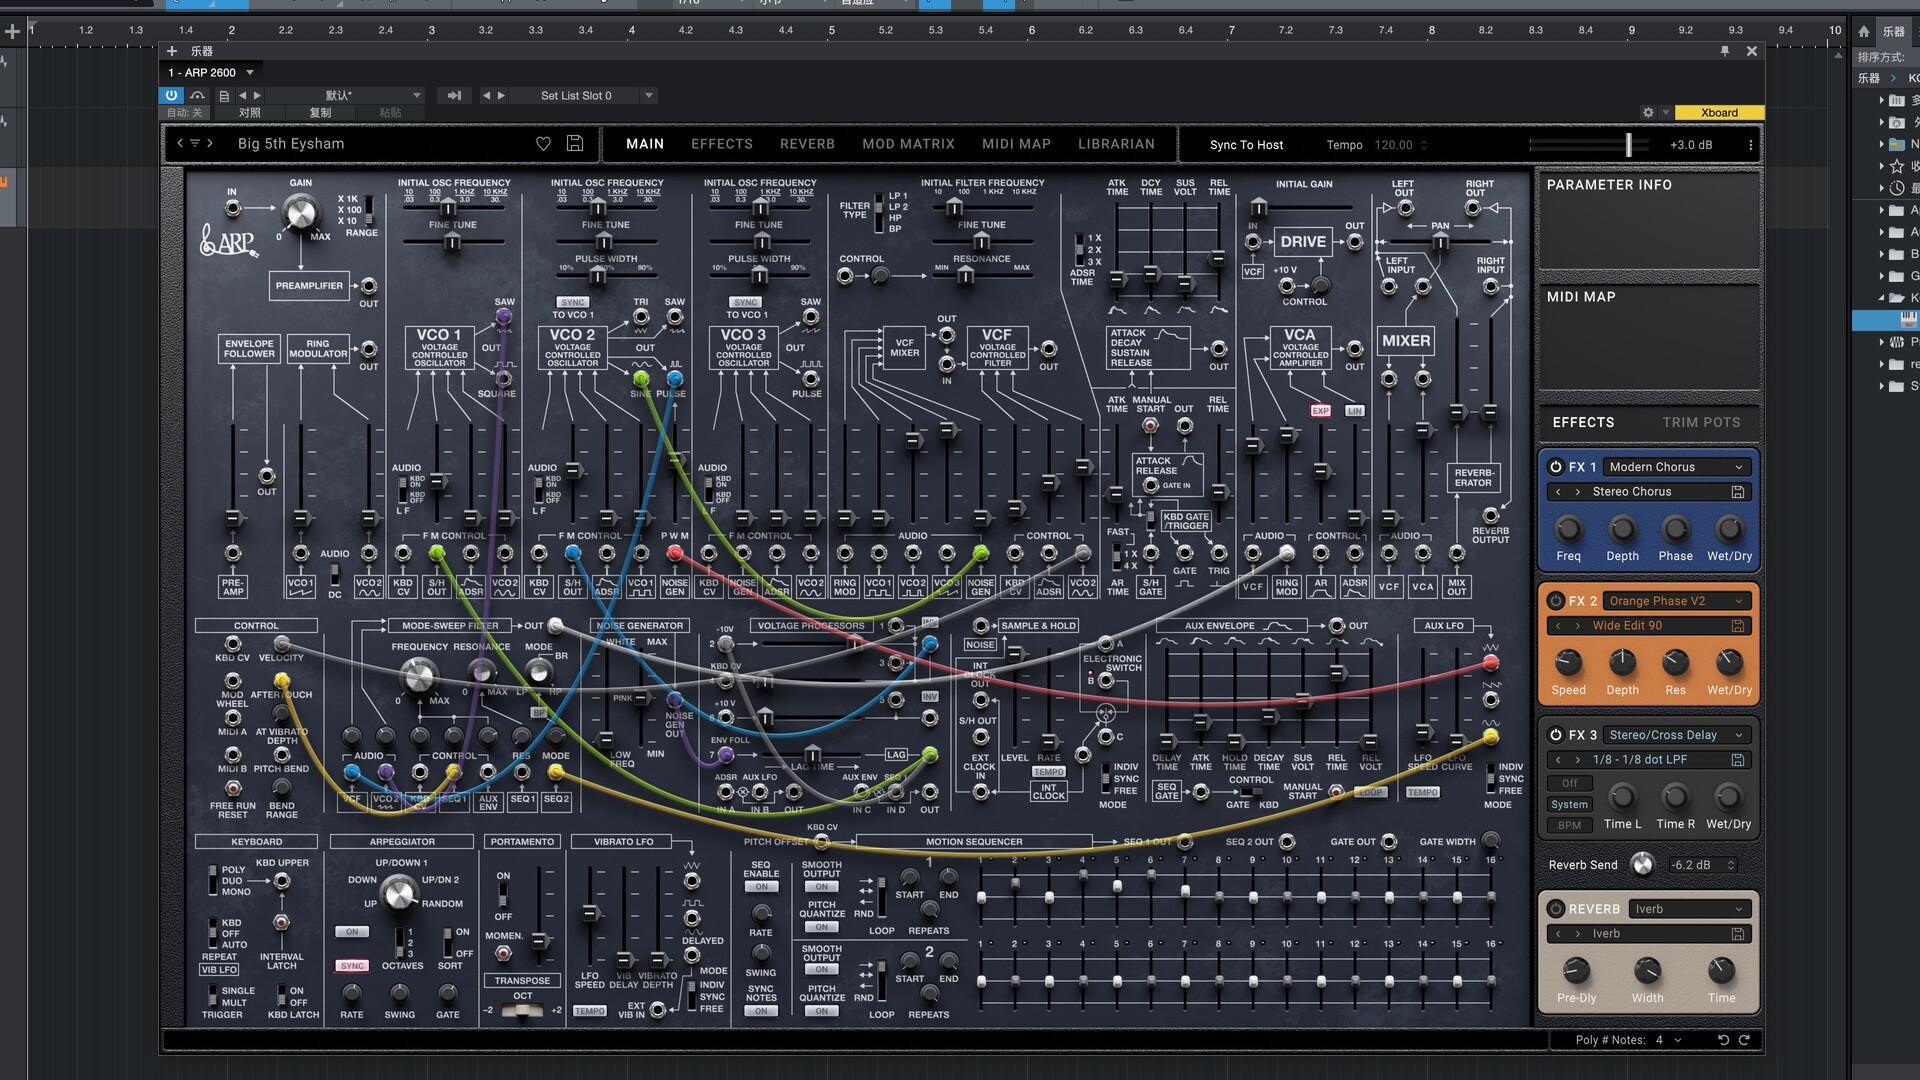Toggle the VCO 2 SYNC switch
Screen dimensions: 1920x1080
(572, 302)
